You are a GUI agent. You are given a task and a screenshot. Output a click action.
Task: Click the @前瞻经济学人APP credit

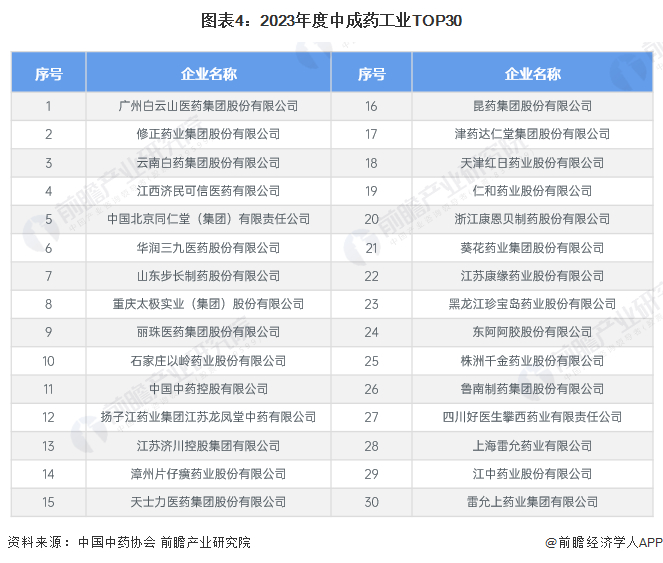[x=603, y=542]
